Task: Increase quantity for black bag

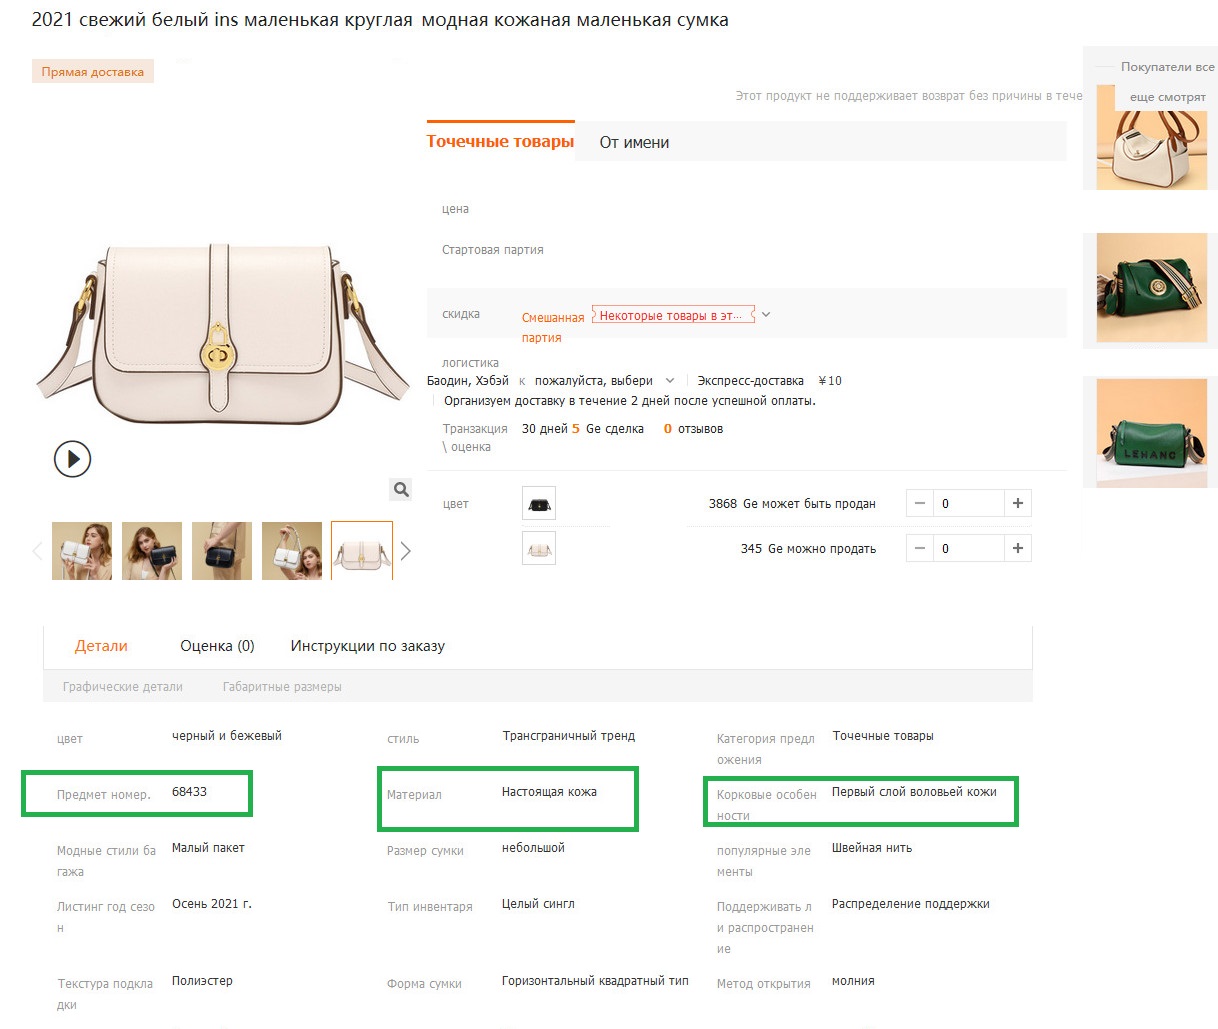Action: tap(1017, 503)
